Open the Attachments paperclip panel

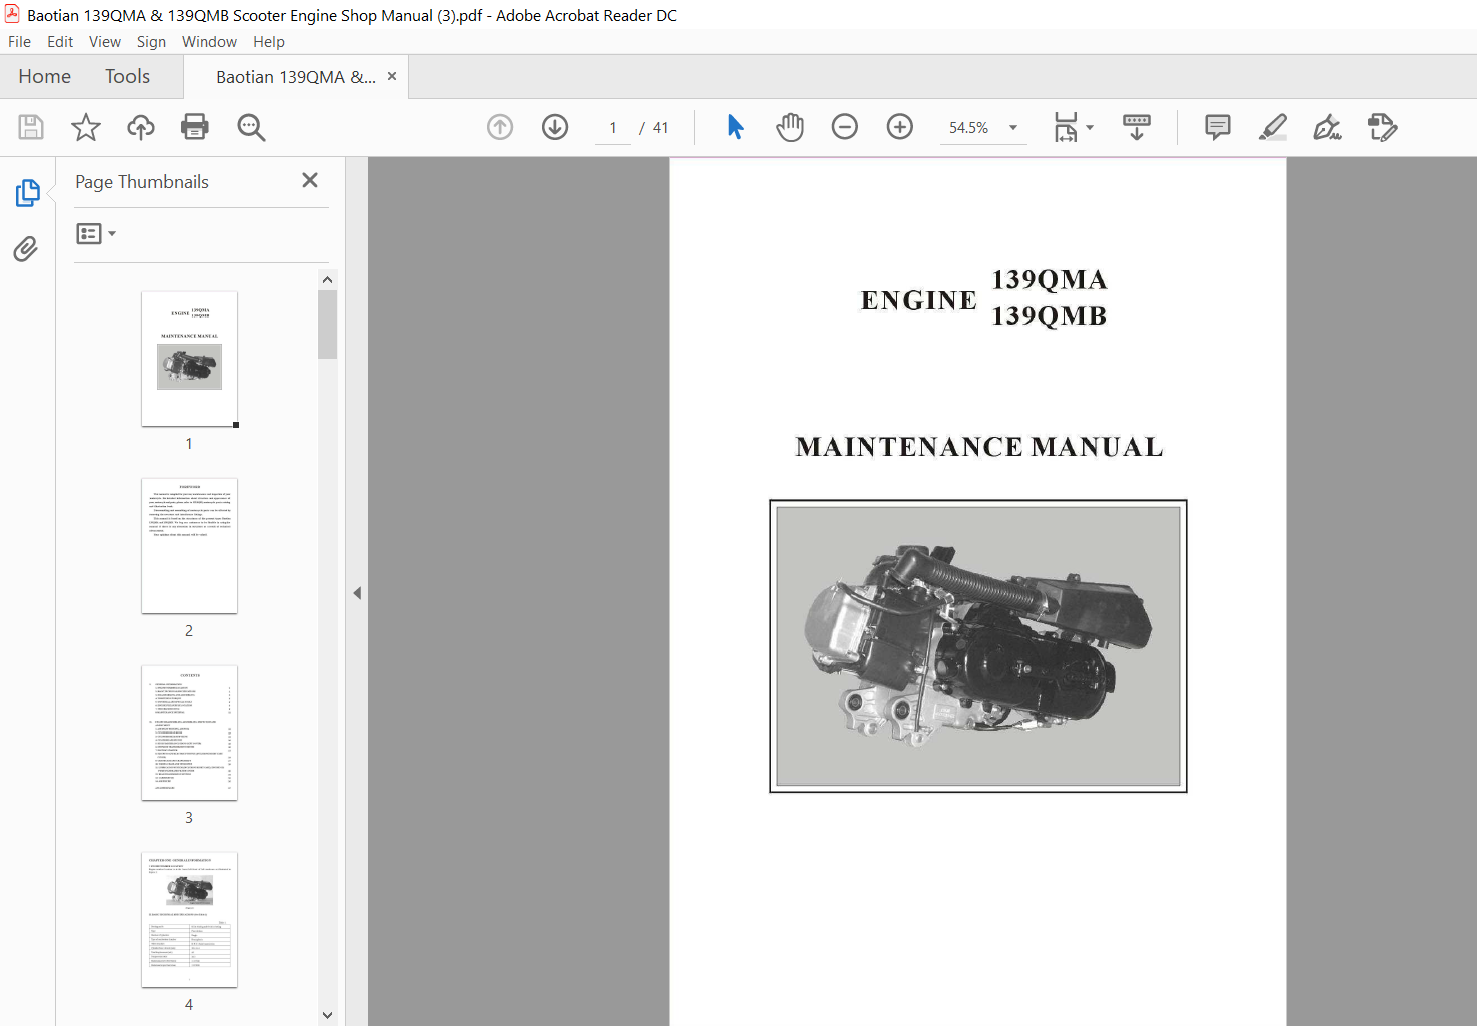(26, 248)
